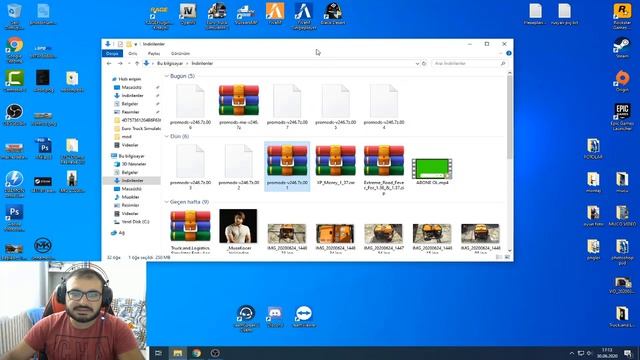Click the Back navigation arrow in Explorer
The width and height of the screenshot is (640, 360).
tap(109, 64)
